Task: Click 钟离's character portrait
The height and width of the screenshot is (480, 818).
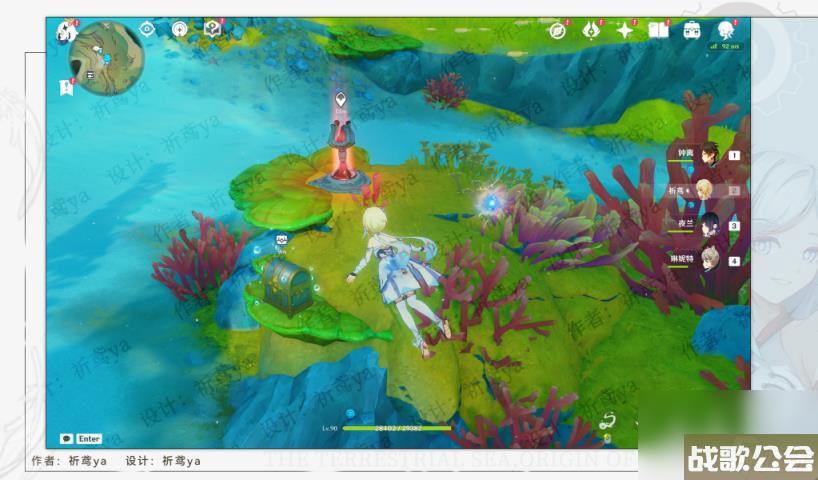Action: pos(709,153)
